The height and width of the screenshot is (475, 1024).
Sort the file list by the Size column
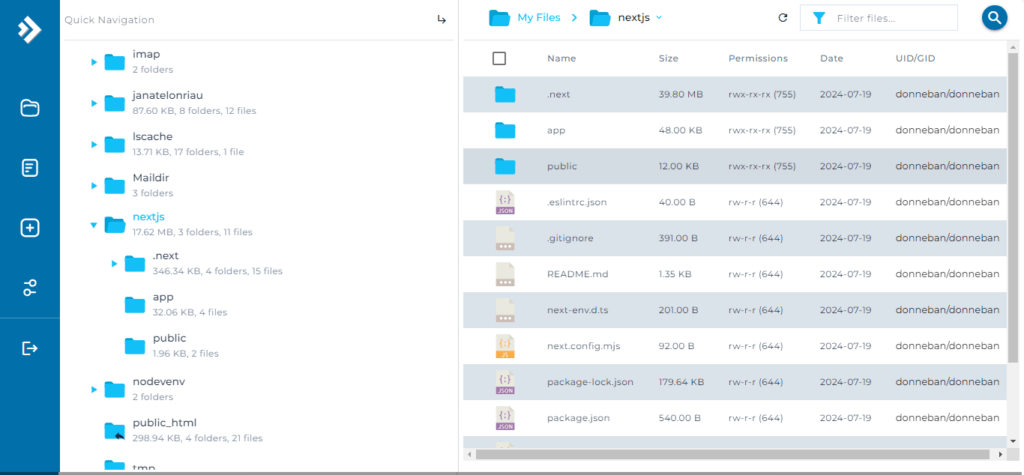coord(668,59)
